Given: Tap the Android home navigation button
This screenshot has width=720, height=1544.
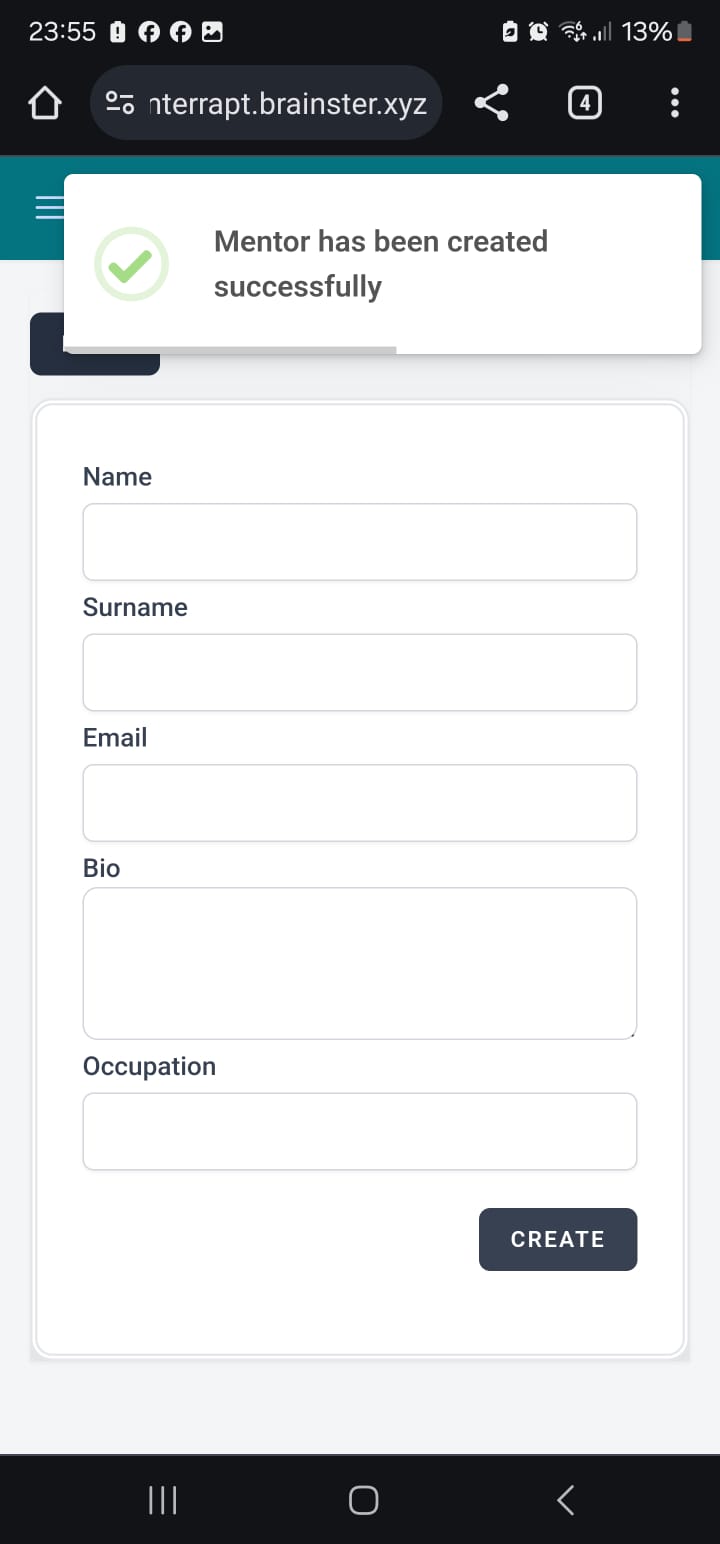Looking at the screenshot, I should (x=363, y=1499).
